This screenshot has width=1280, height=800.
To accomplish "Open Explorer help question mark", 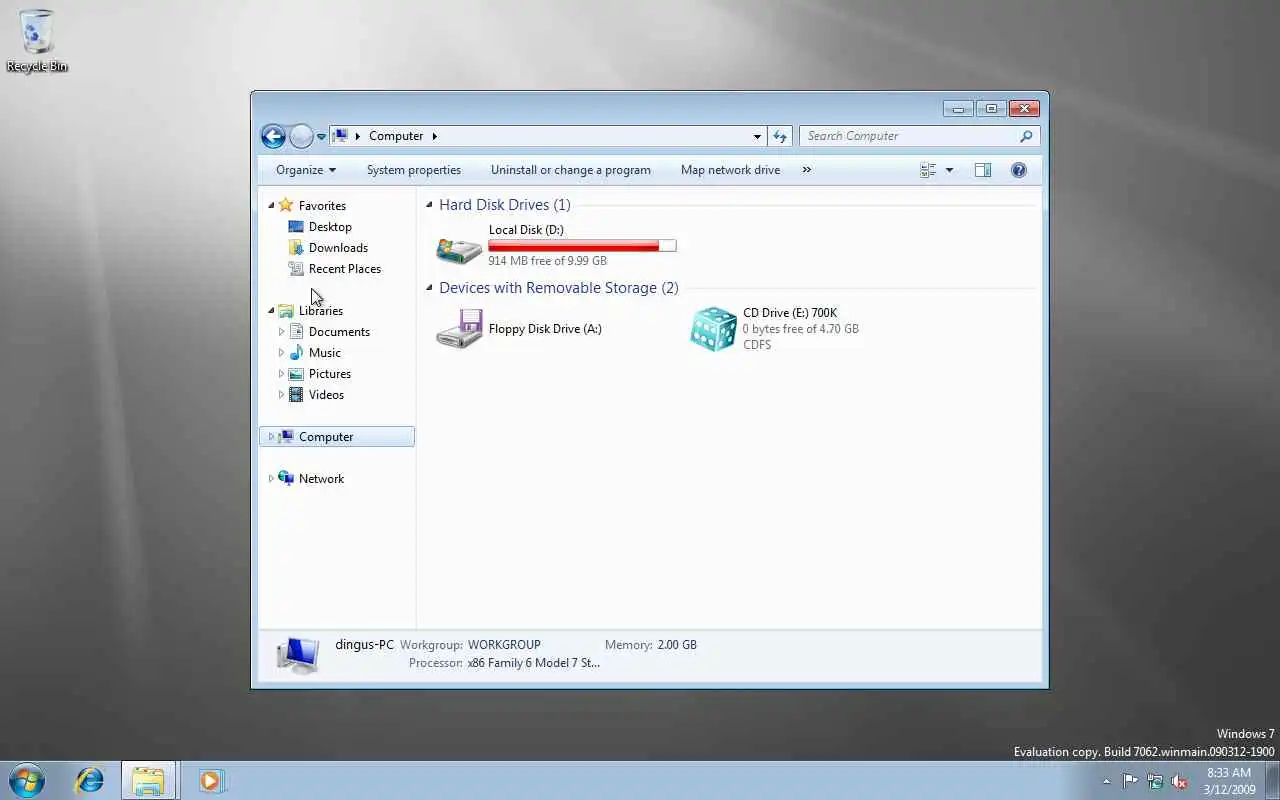I will [1019, 170].
